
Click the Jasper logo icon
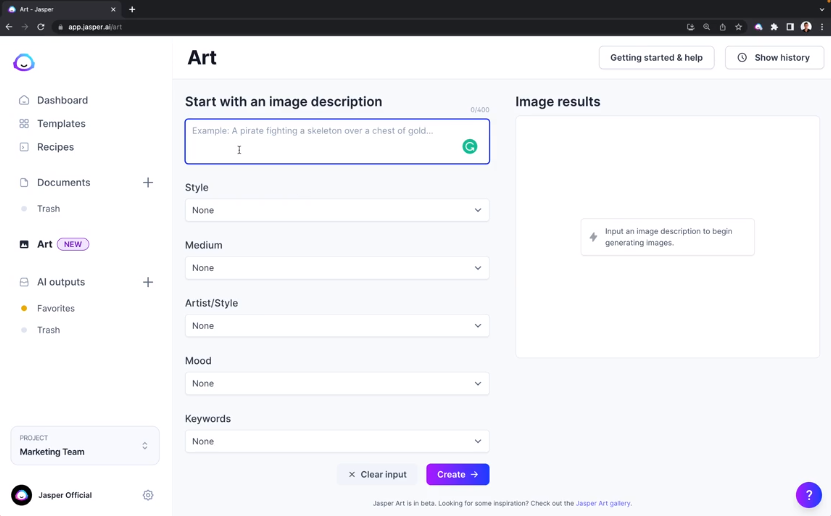point(24,63)
